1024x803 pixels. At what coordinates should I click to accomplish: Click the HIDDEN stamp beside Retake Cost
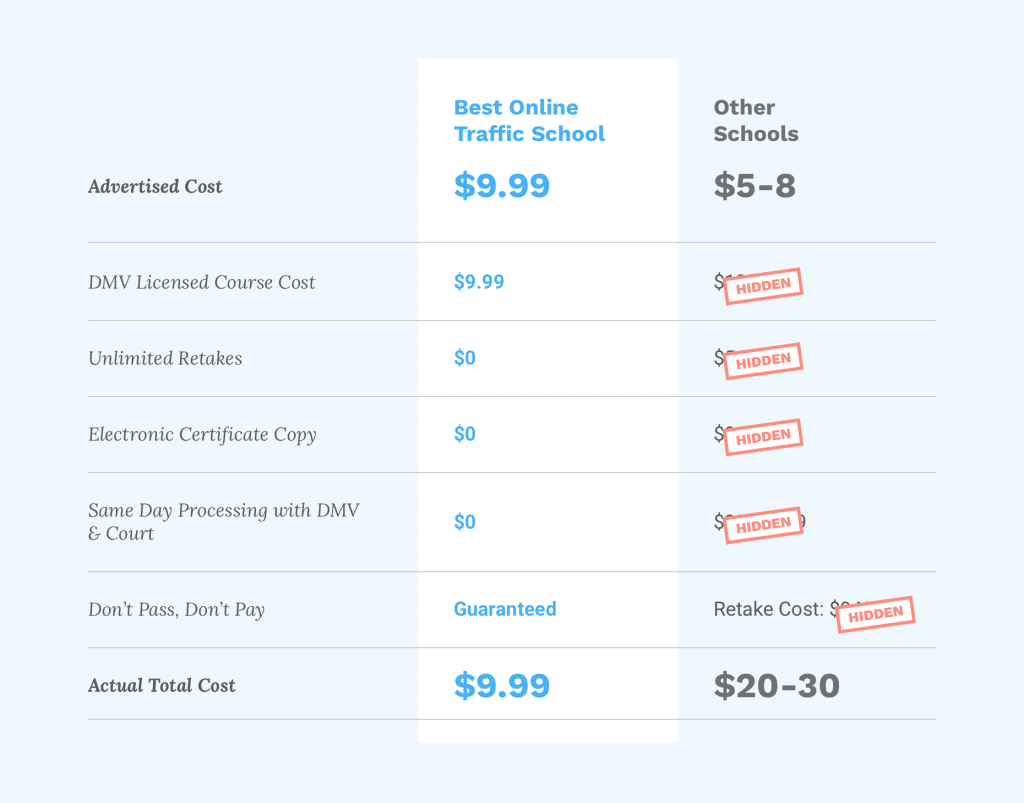pos(876,614)
